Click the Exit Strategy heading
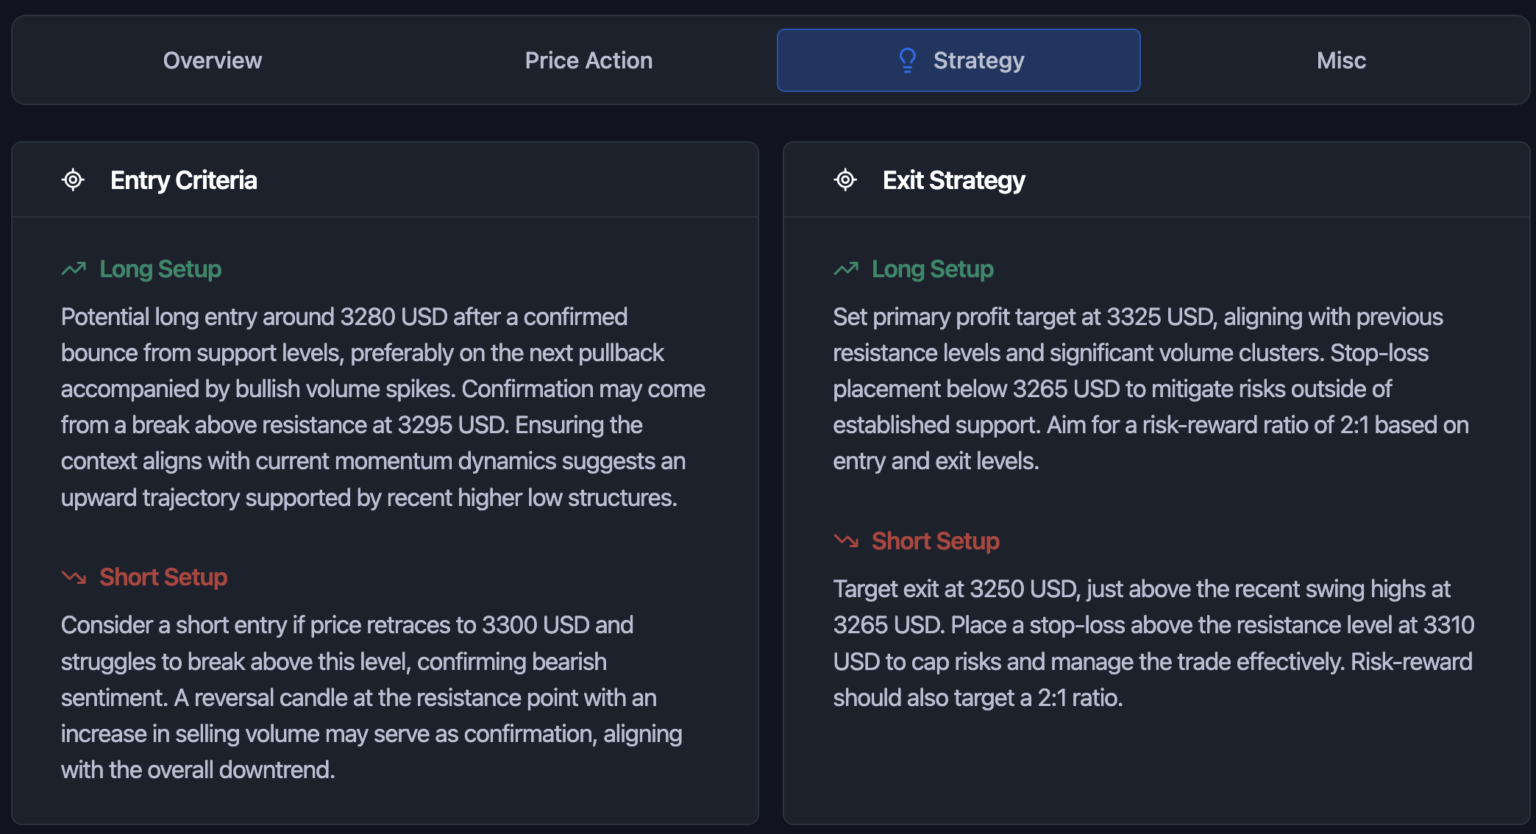The height and width of the screenshot is (834, 1536). pos(954,181)
